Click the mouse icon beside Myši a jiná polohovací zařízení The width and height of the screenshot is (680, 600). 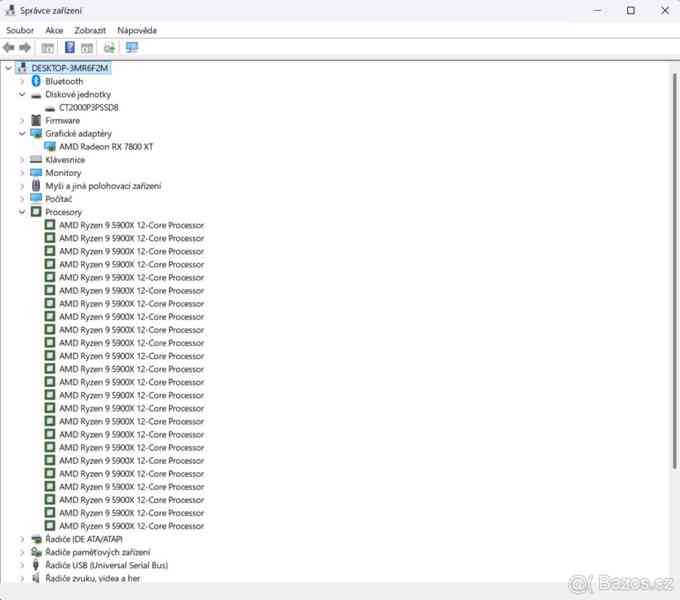click(36, 186)
